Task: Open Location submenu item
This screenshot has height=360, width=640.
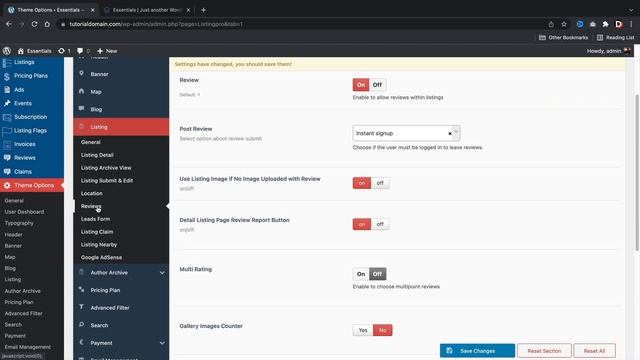Action: (x=91, y=193)
